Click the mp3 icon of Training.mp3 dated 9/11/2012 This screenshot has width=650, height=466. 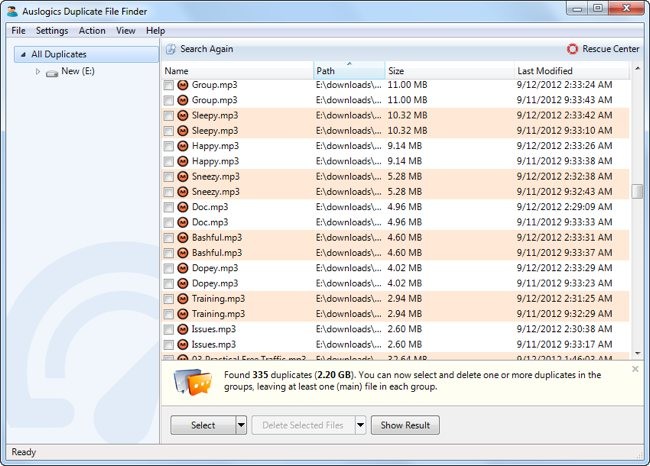point(182,314)
